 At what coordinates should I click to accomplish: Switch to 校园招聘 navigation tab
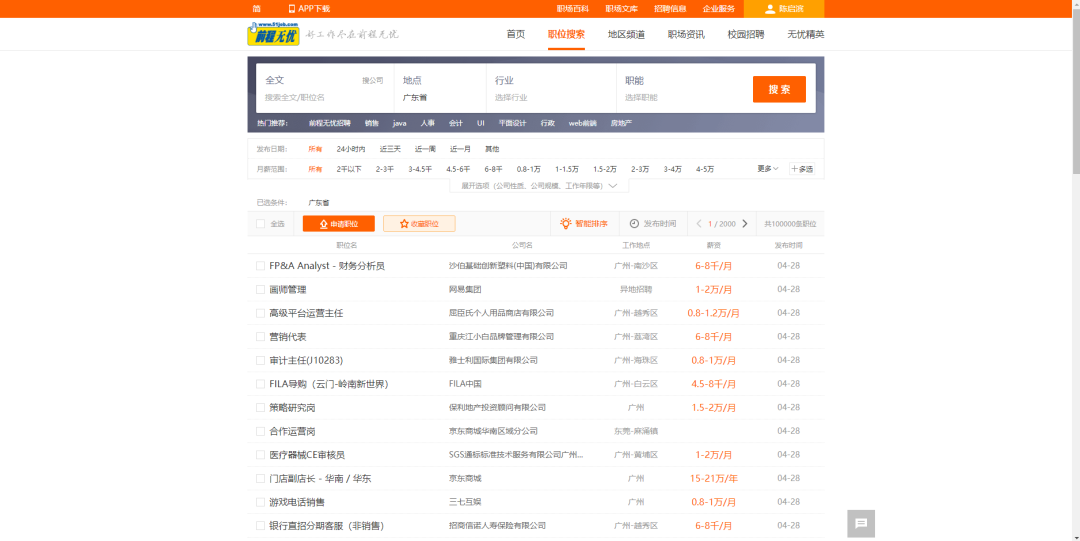point(745,34)
